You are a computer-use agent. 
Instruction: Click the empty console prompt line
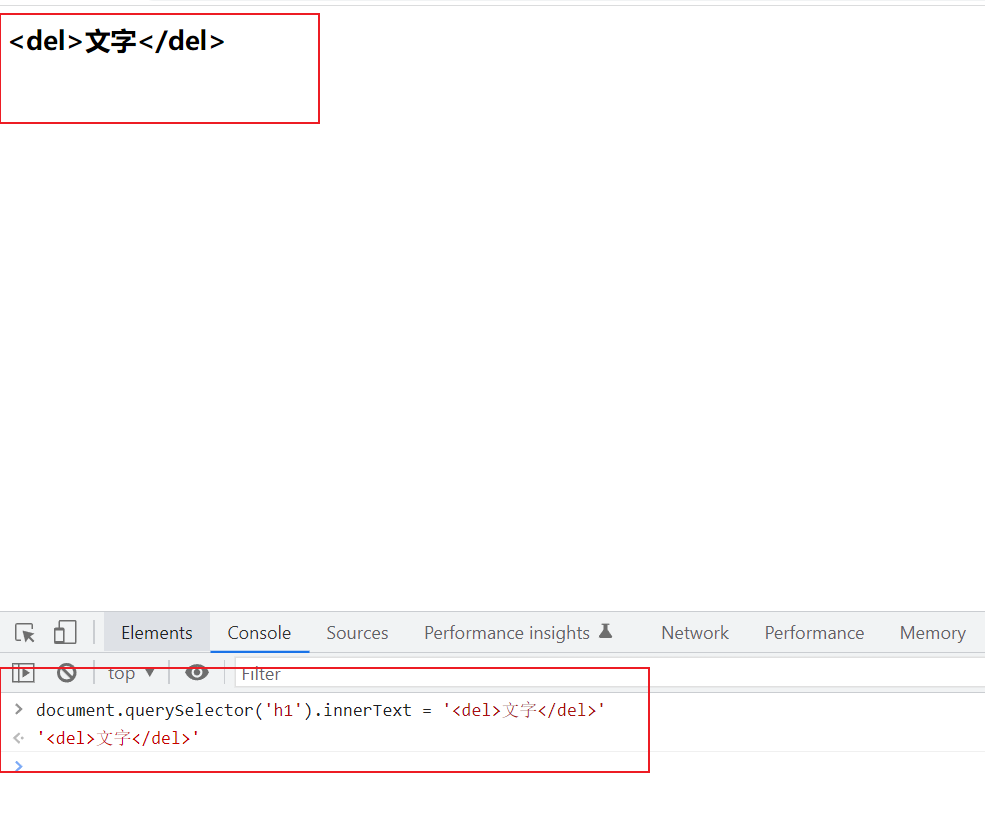pos(300,766)
